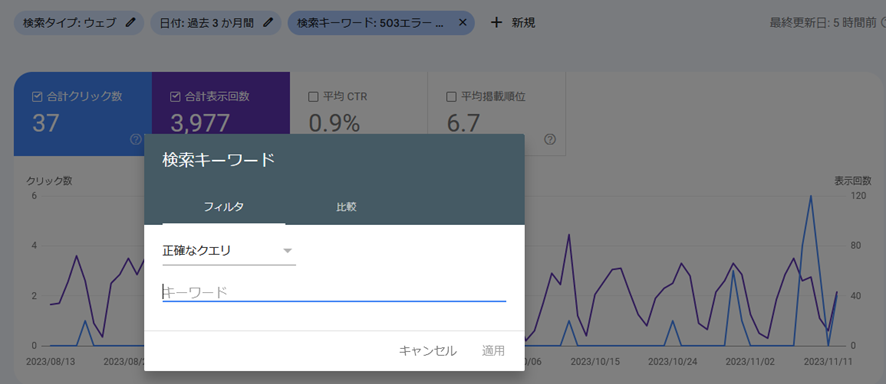
Task: Switch to the 比較 tab
Action: tap(346, 207)
